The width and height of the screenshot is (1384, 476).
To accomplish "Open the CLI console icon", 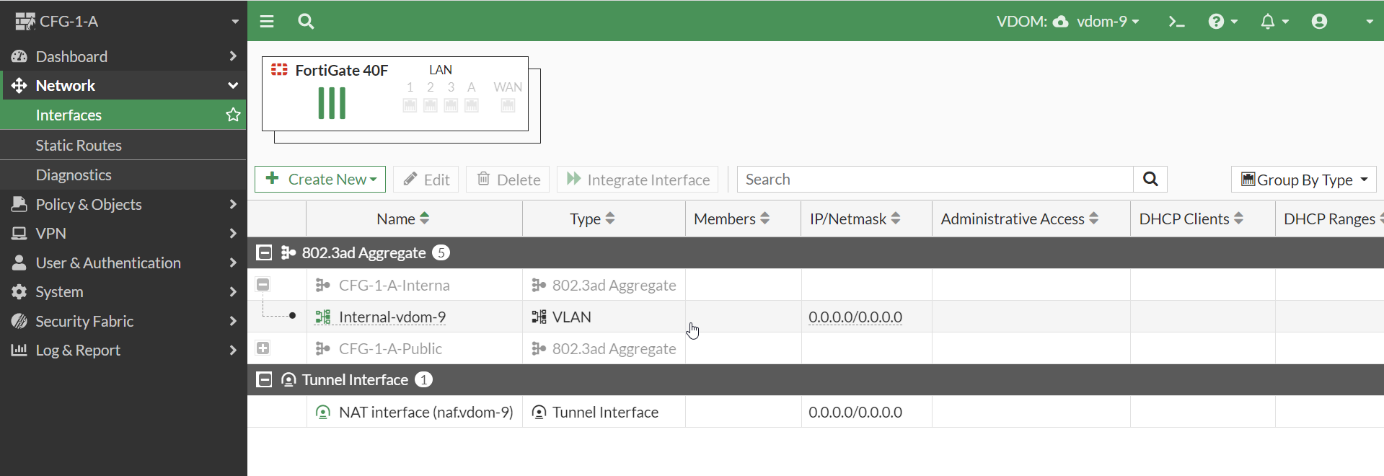I will pyautogui.click(x=1177, y=21).
